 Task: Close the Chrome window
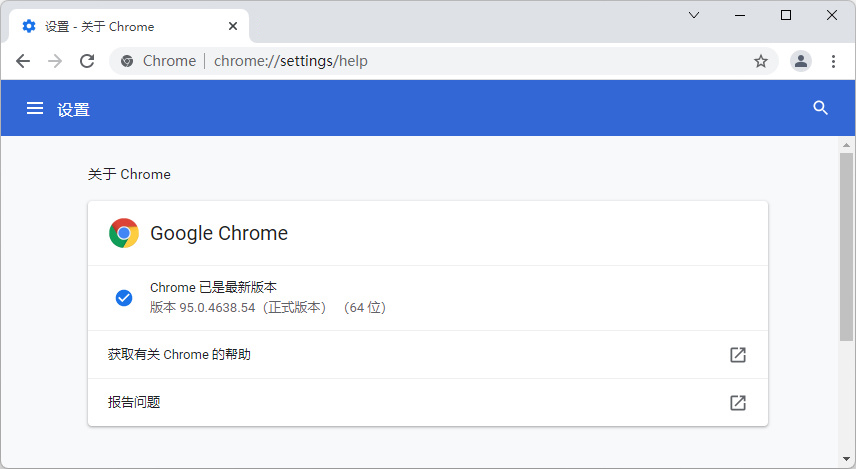tap(831, 15)
